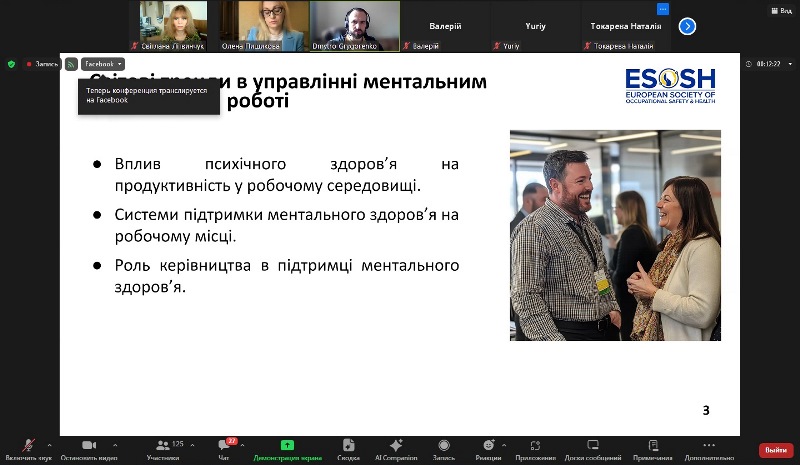Viewport: 800px width, 465px height.
Task: Expand the reactions options arrow
Action: (504, 445)
